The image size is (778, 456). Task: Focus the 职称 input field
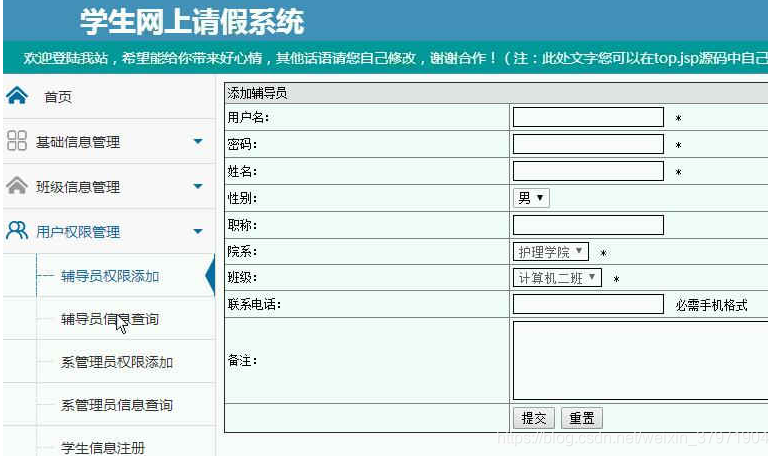coord(588,225)
